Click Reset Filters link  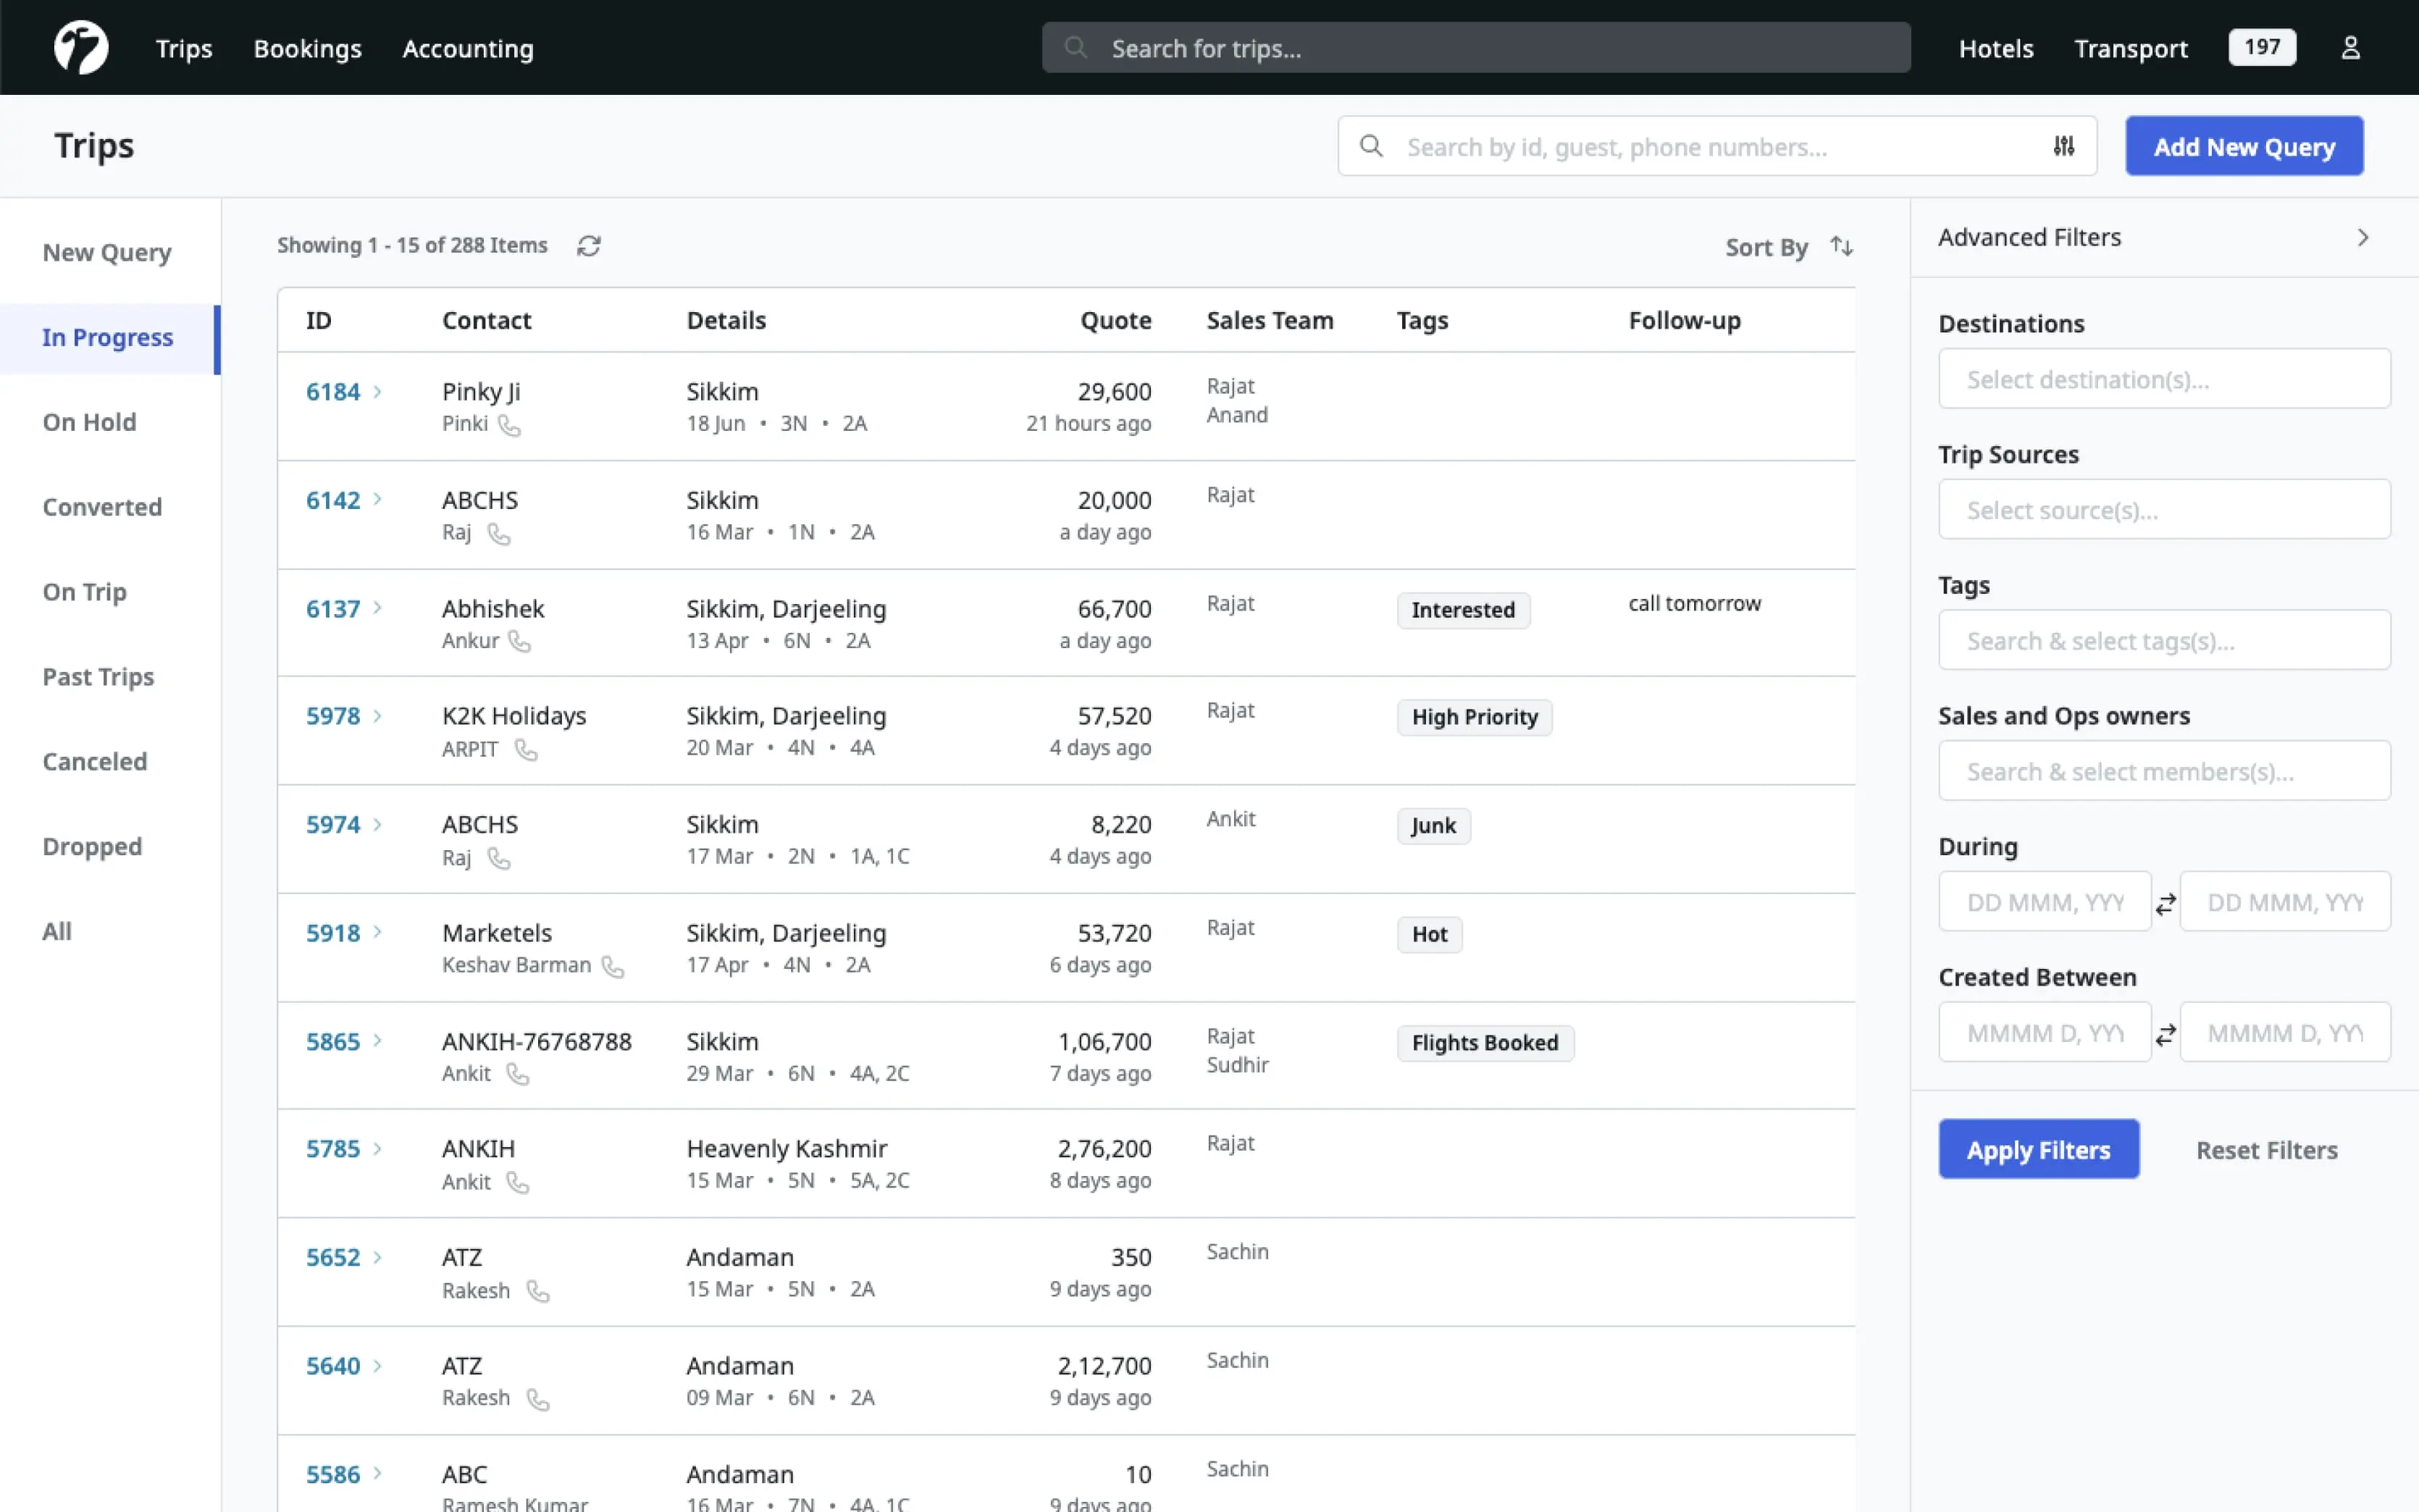(2265, 1148)
